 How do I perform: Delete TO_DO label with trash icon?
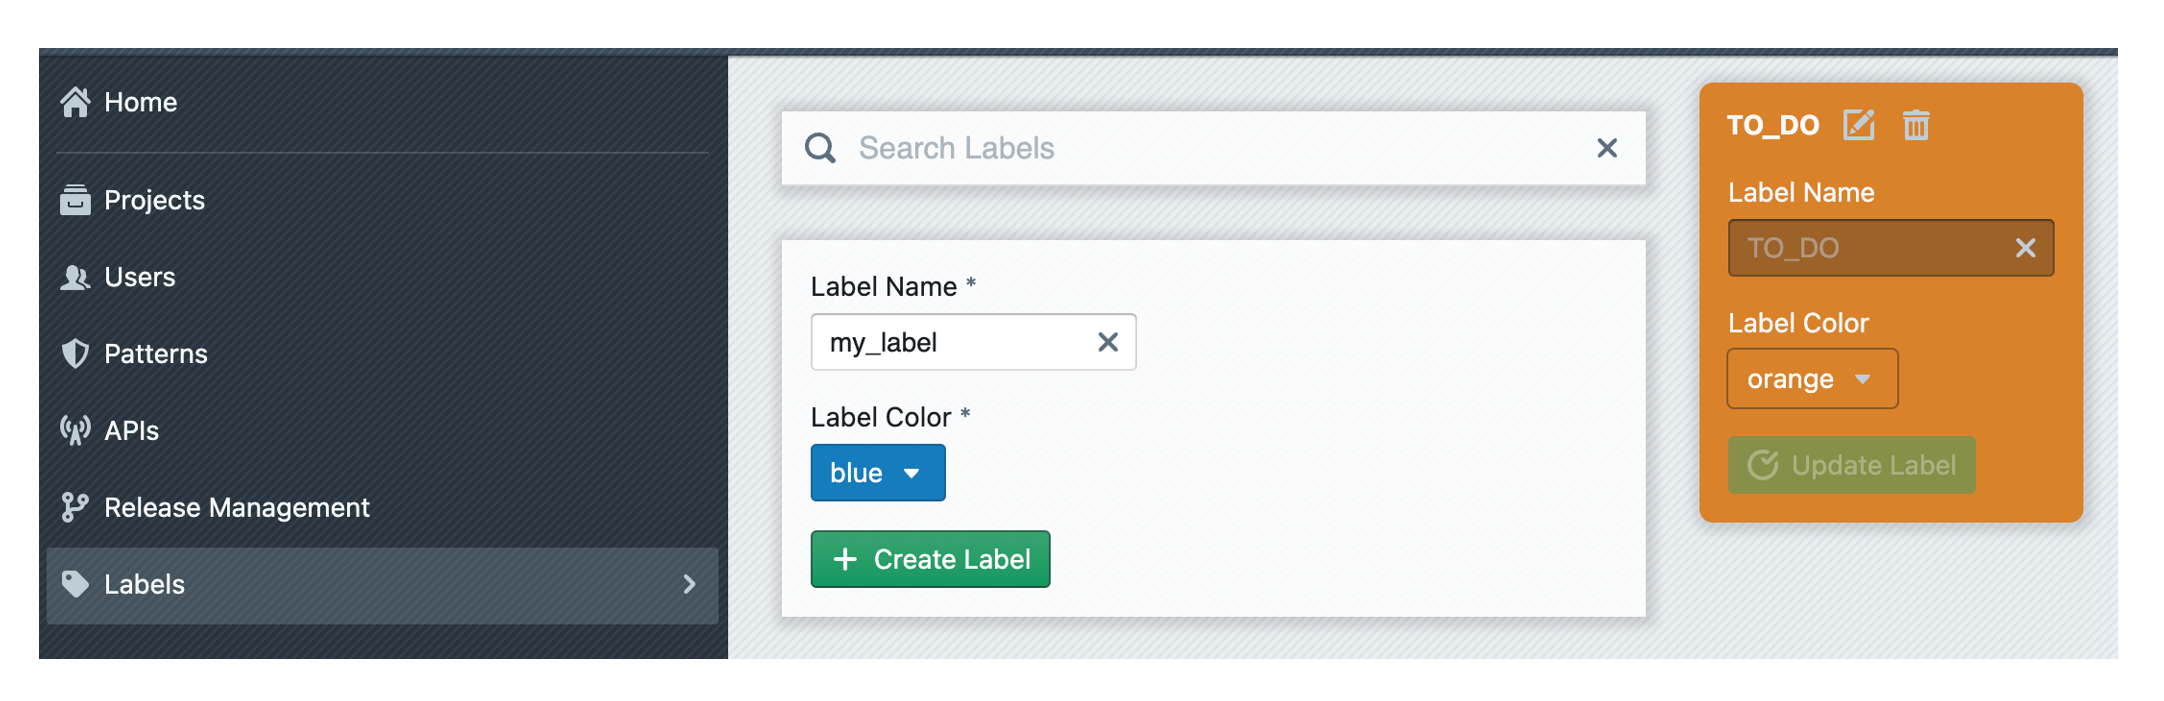[x=1916, y=125]
